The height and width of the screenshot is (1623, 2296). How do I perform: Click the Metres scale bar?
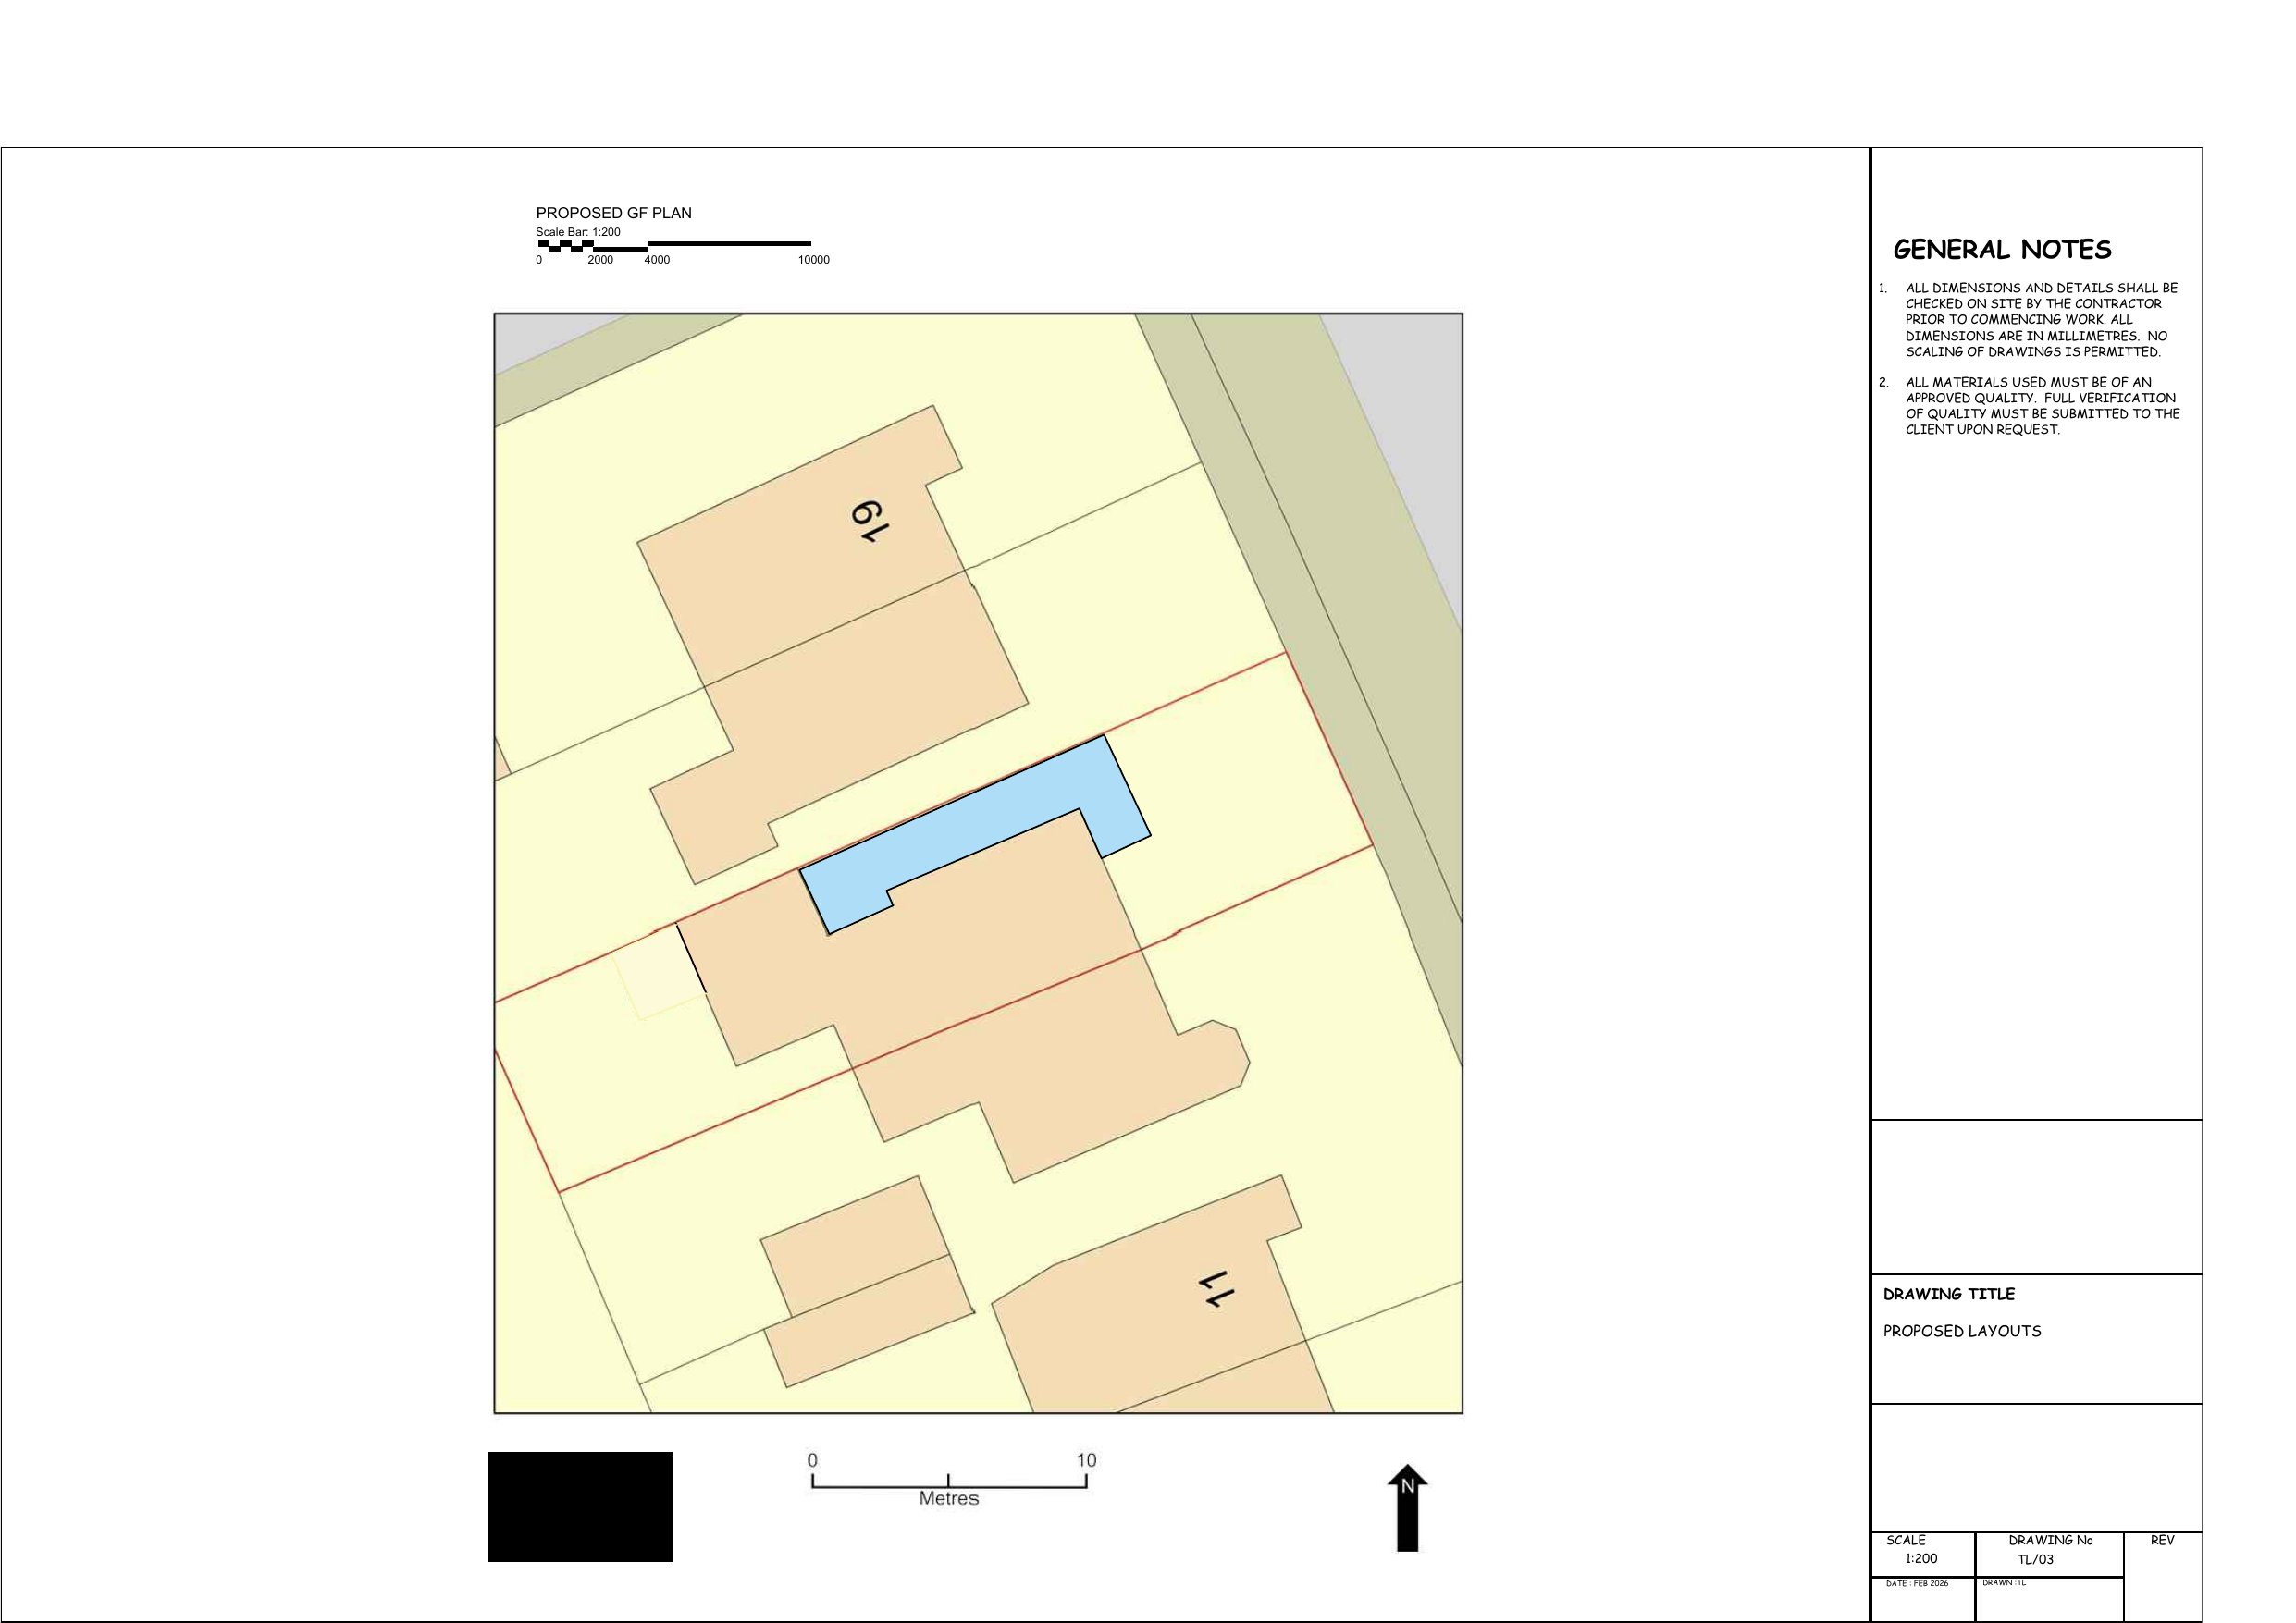click(x=948, y=1486)
